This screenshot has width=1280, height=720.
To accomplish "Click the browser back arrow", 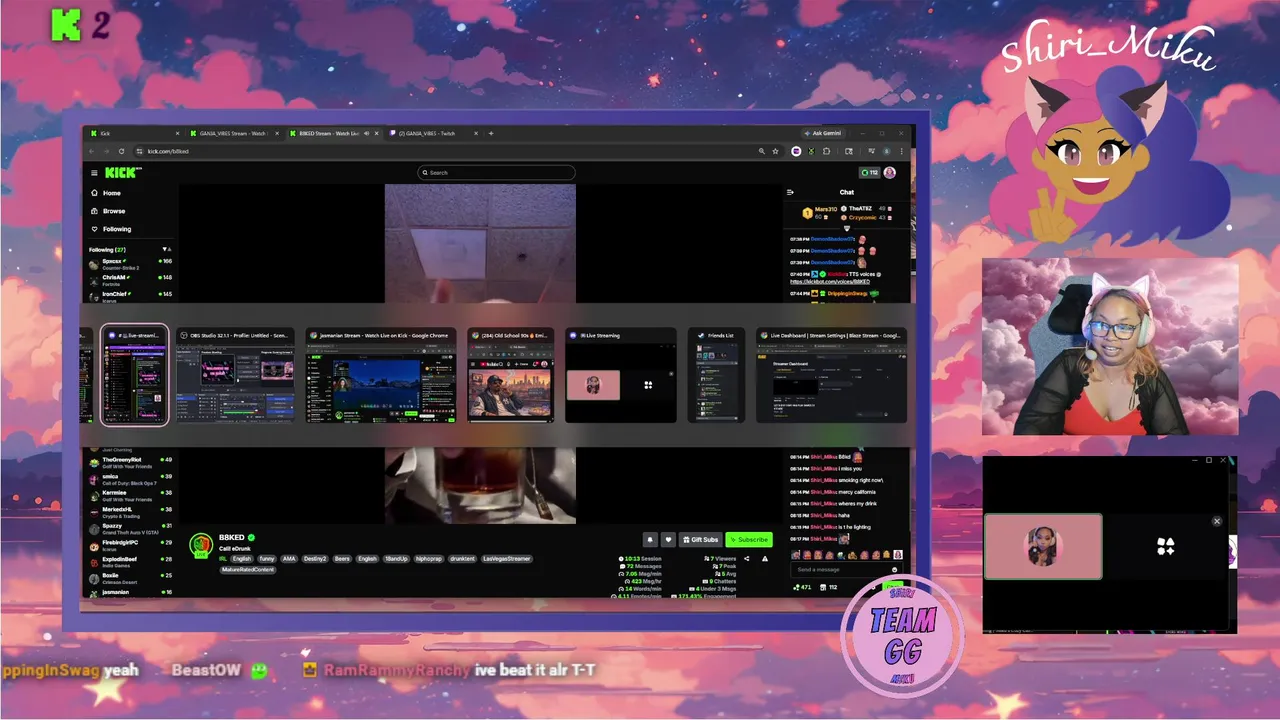I will (93, 151).
